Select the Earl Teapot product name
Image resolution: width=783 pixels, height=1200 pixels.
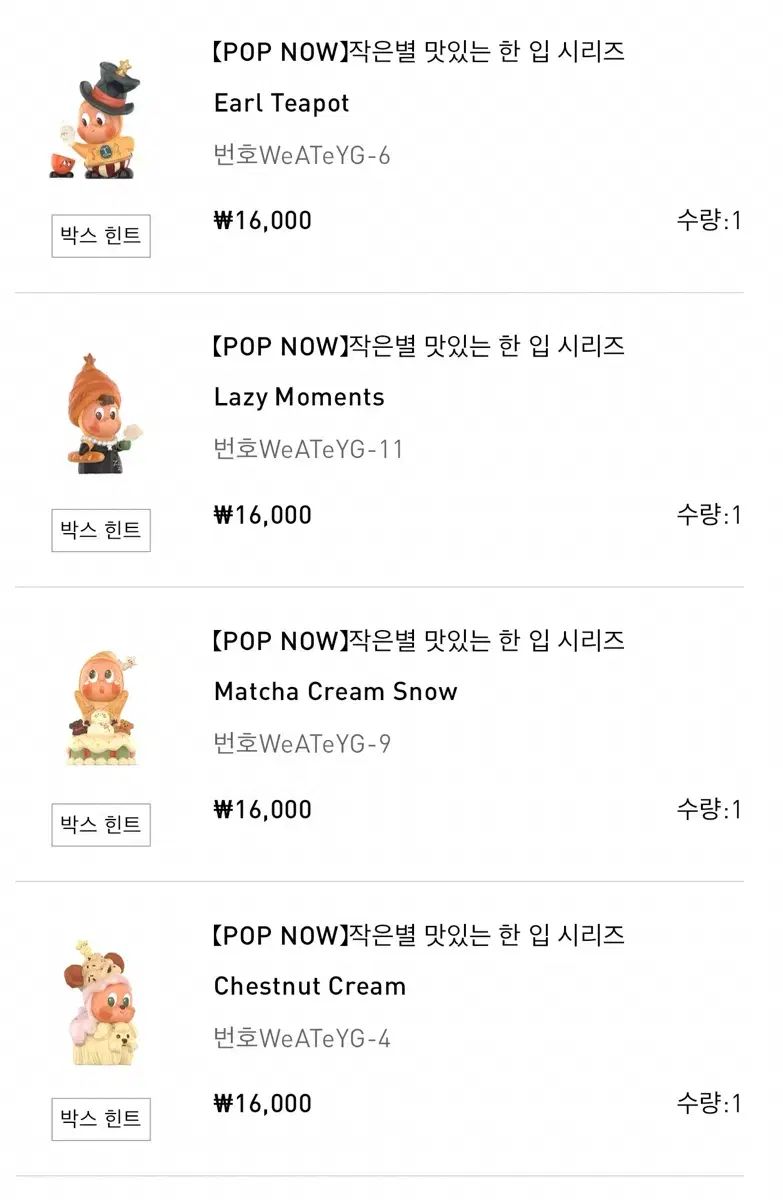282,103
